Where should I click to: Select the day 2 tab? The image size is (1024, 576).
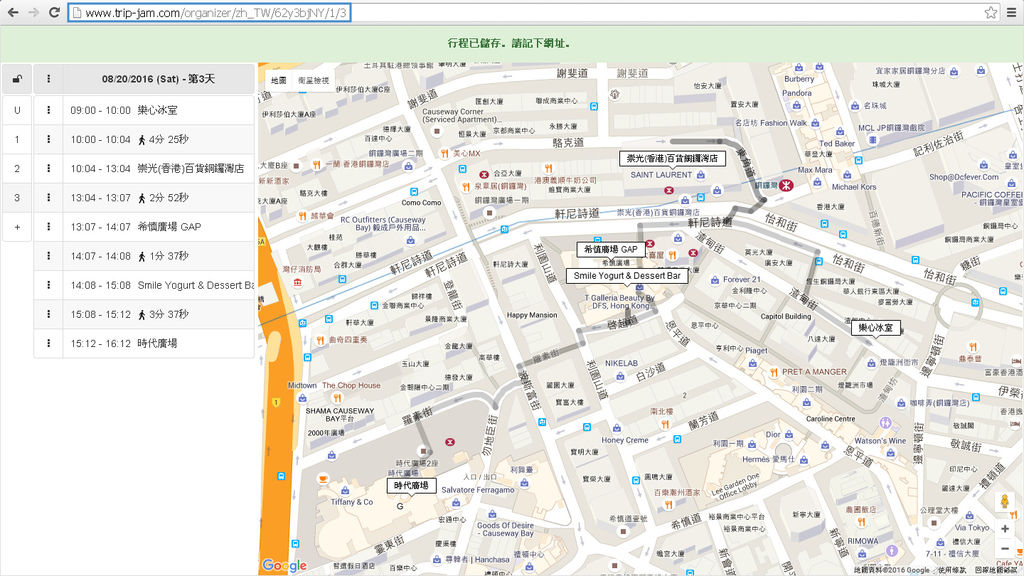(17, 168)
